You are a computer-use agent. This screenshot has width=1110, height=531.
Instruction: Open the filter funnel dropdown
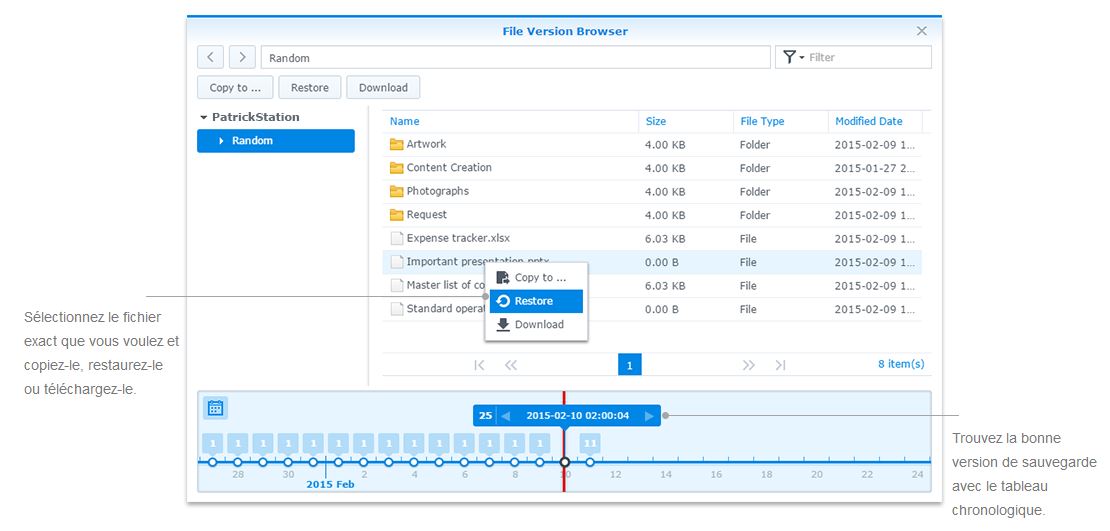pos(794,57)
